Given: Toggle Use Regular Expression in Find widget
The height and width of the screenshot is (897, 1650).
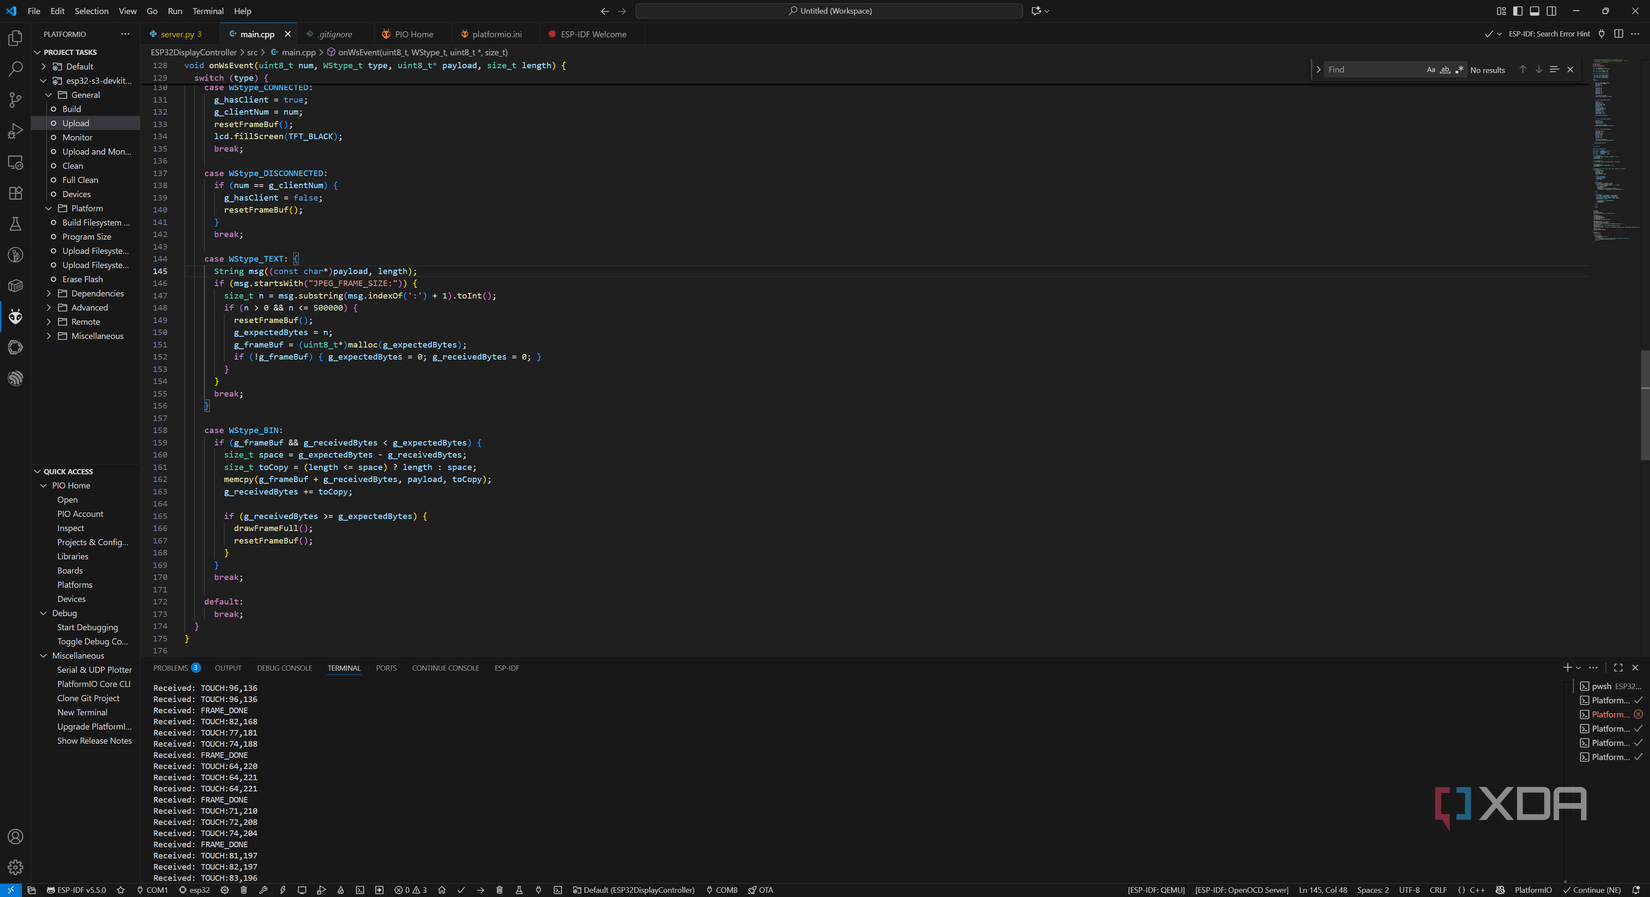Looking at the screenshot, I should coord(1459,70).
